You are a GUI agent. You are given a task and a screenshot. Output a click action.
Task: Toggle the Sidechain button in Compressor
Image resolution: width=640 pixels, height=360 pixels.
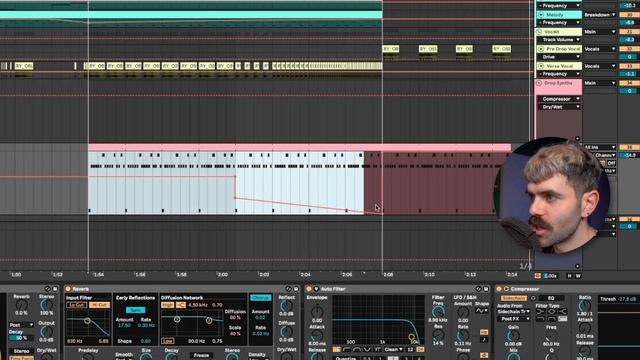coord(514,298)
